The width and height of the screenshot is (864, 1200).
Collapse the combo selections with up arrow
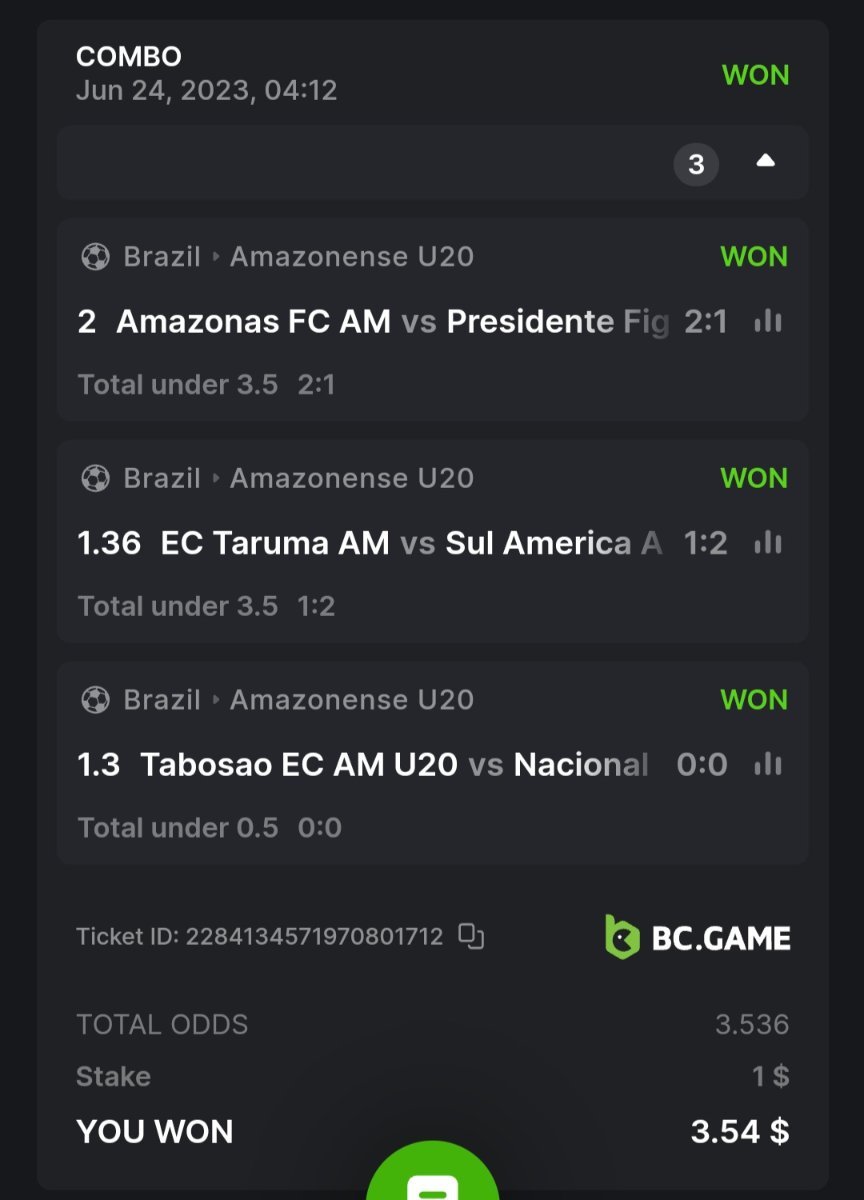click(766, 161)
